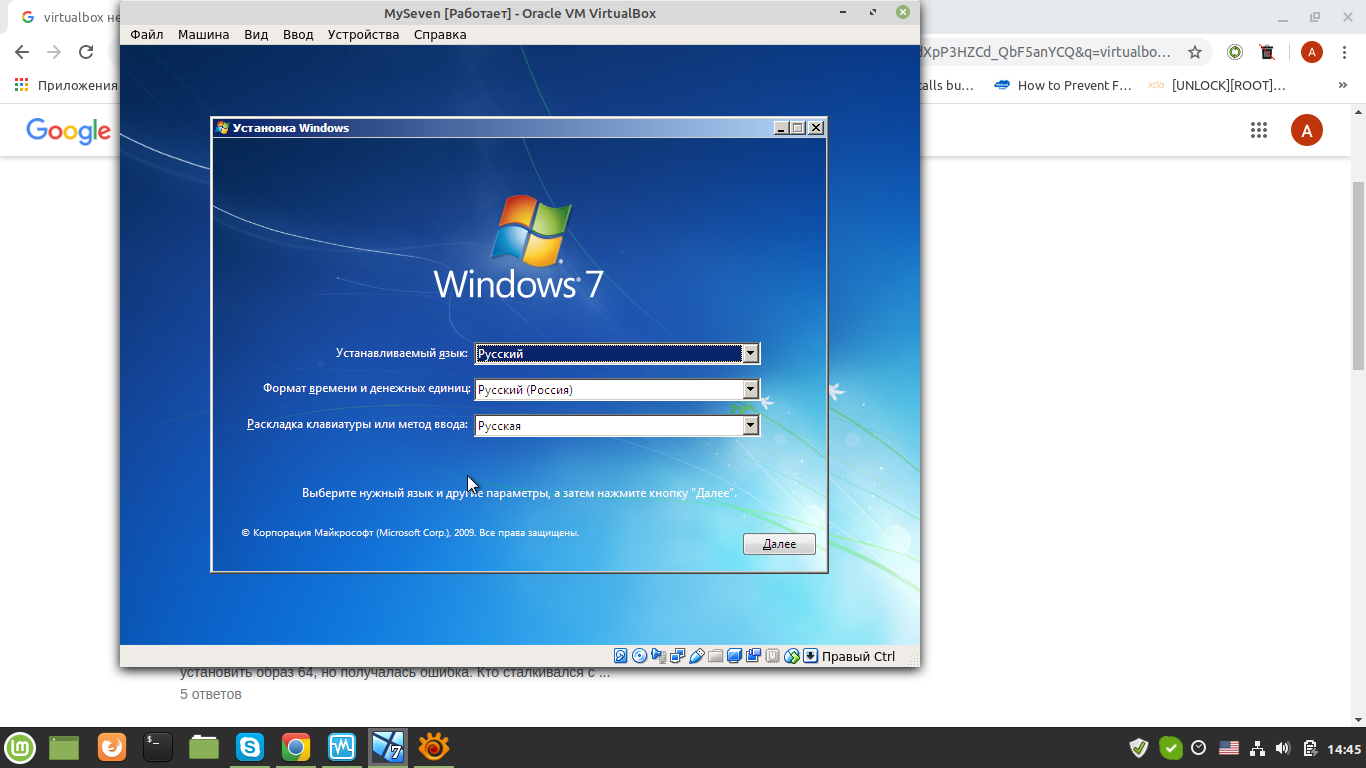Click the hard disk activity icon in VirtualBox status bar
The image size is (1366, 768).
620,656
